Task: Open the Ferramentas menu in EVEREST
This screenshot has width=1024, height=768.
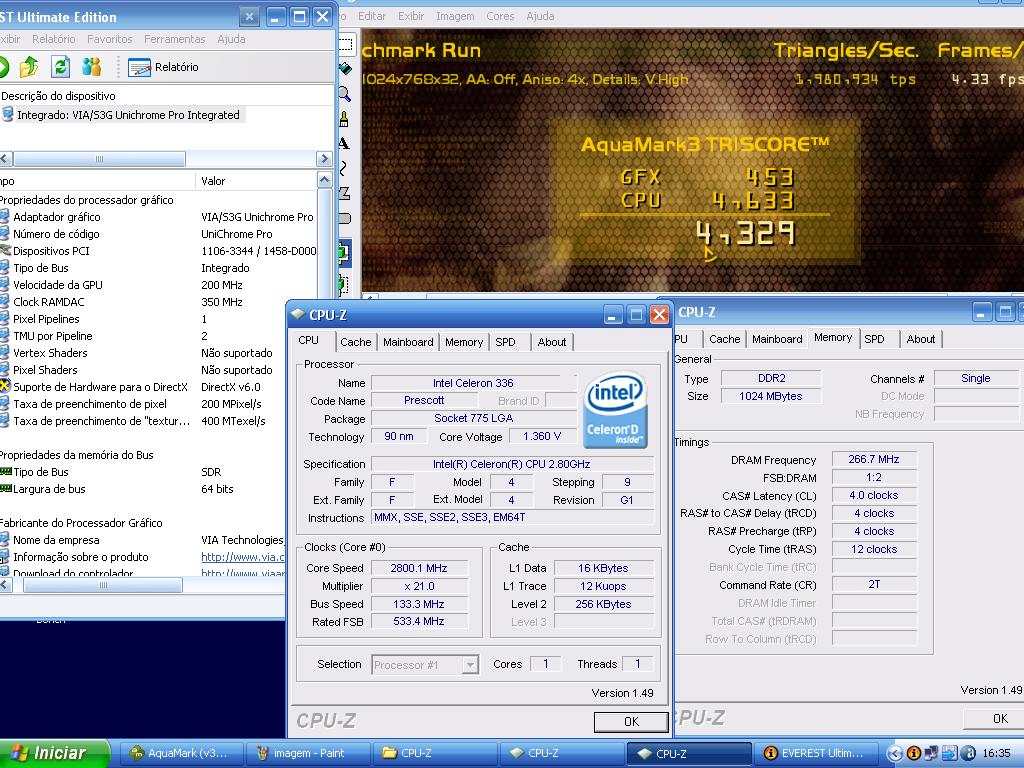Action: point(174,39)
